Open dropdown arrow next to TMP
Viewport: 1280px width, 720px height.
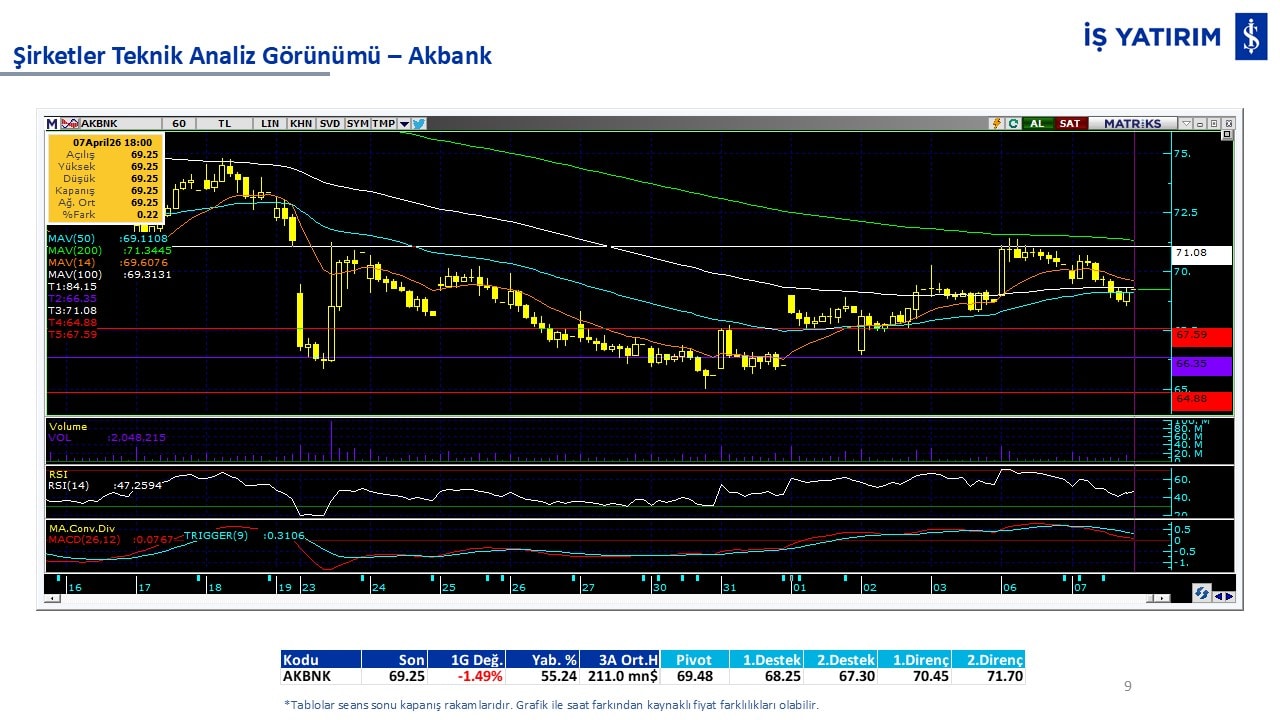pyautogui.click(x=404, y=124)
